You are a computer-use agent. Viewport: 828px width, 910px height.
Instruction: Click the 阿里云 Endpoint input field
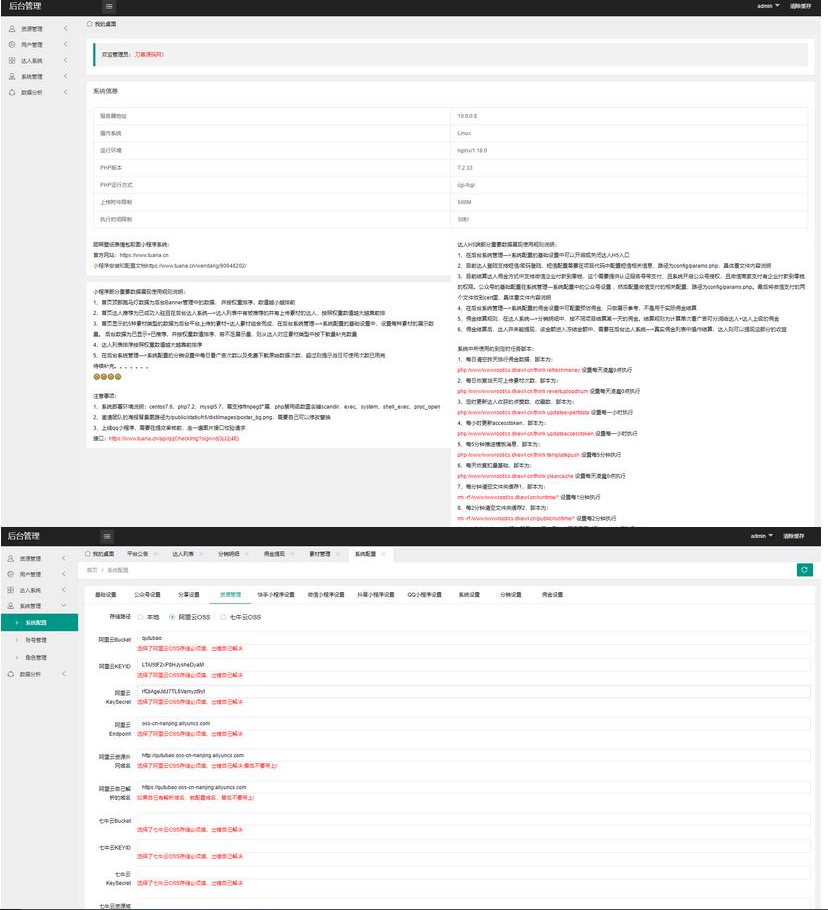(x=473, y=723)
